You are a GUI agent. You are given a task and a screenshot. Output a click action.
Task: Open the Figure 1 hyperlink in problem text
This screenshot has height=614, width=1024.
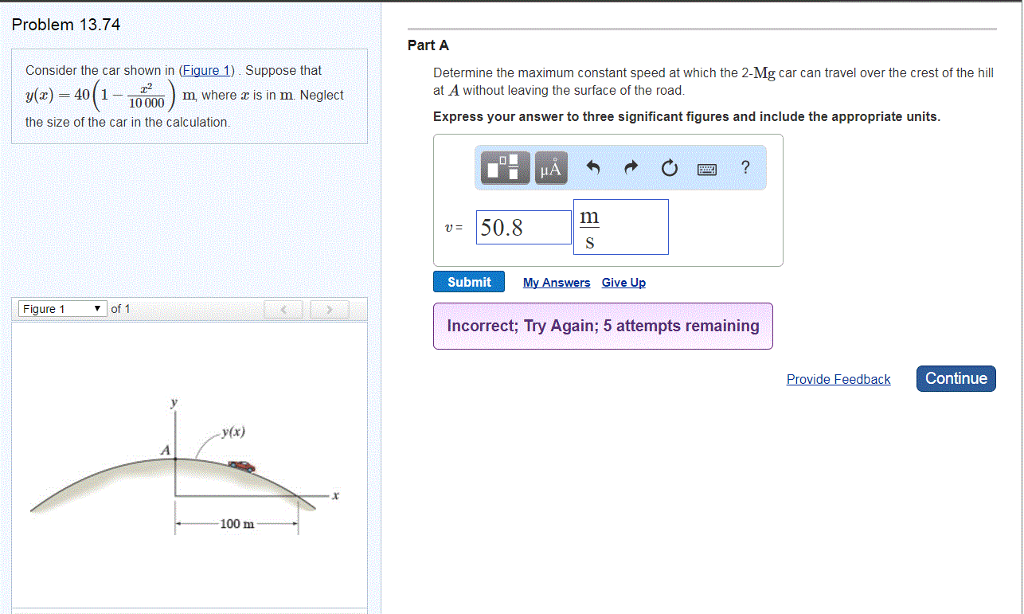click(206, 70)
